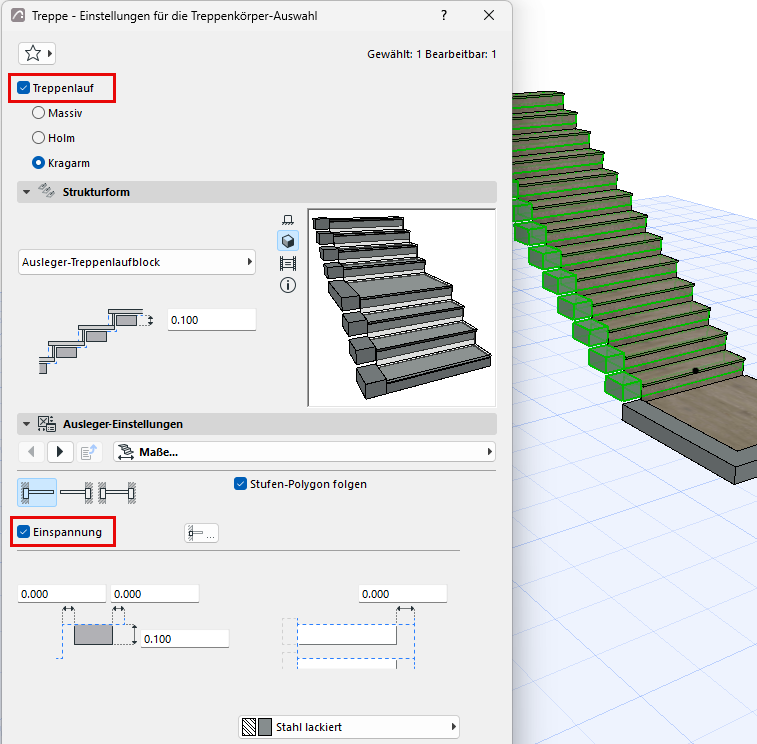
Task: Toggle the Einspannung checkbox
Action: click(23, 532)
